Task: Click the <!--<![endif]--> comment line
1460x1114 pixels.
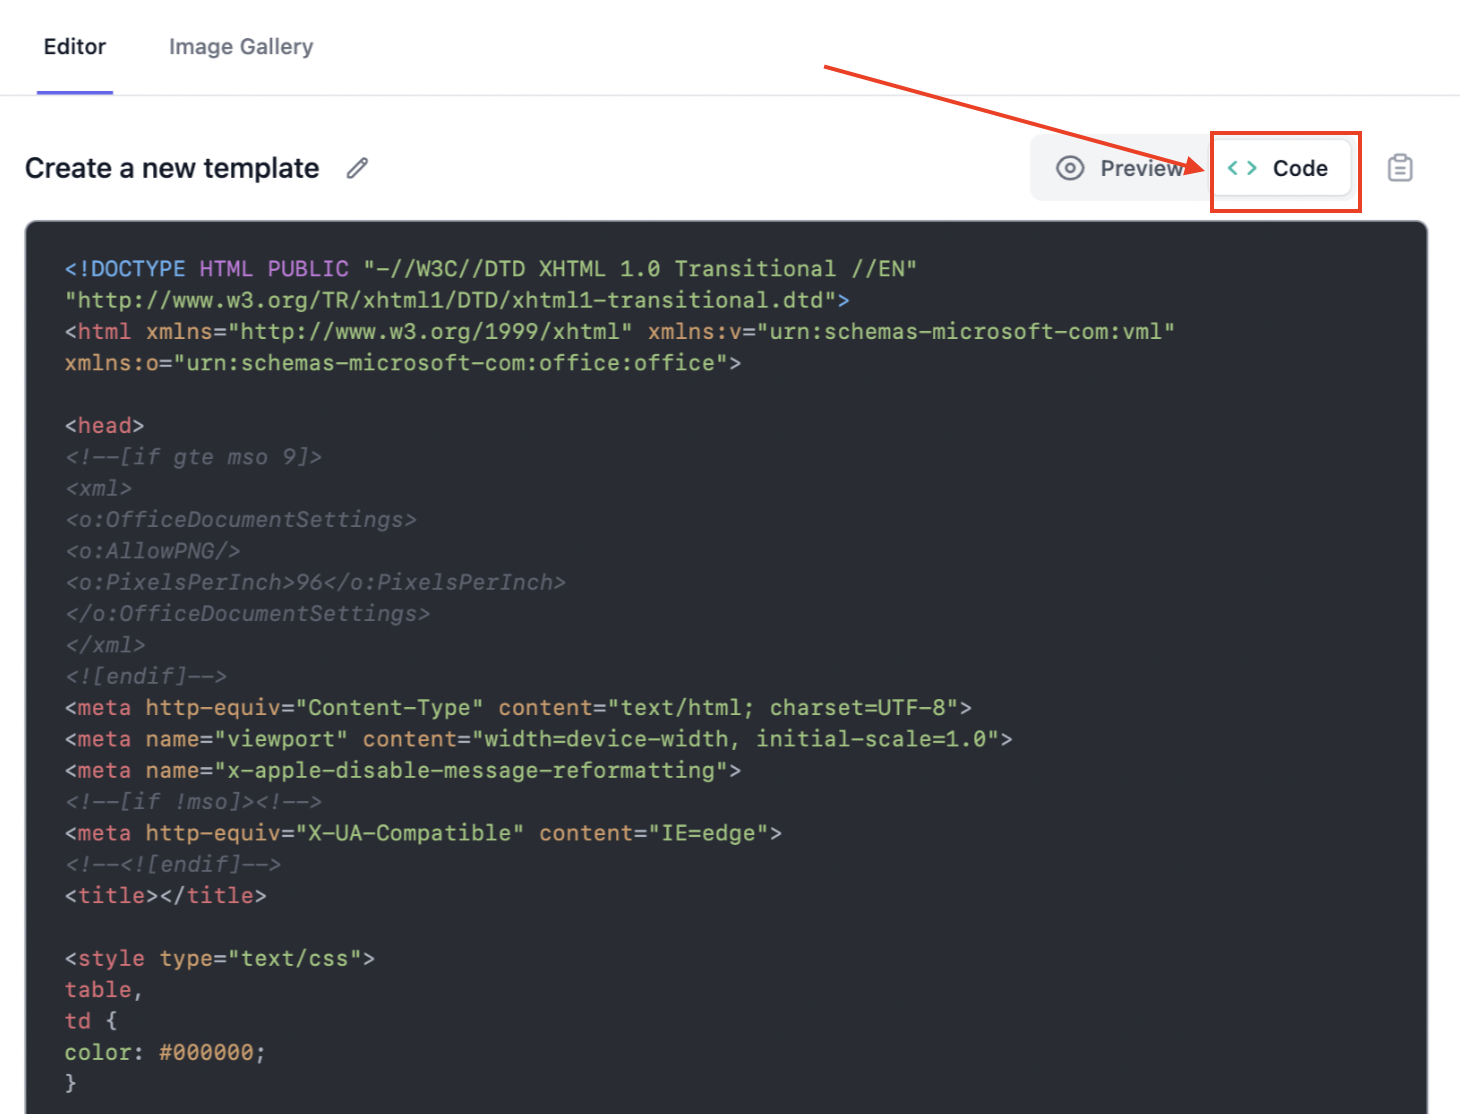Action: coord(173,864)
